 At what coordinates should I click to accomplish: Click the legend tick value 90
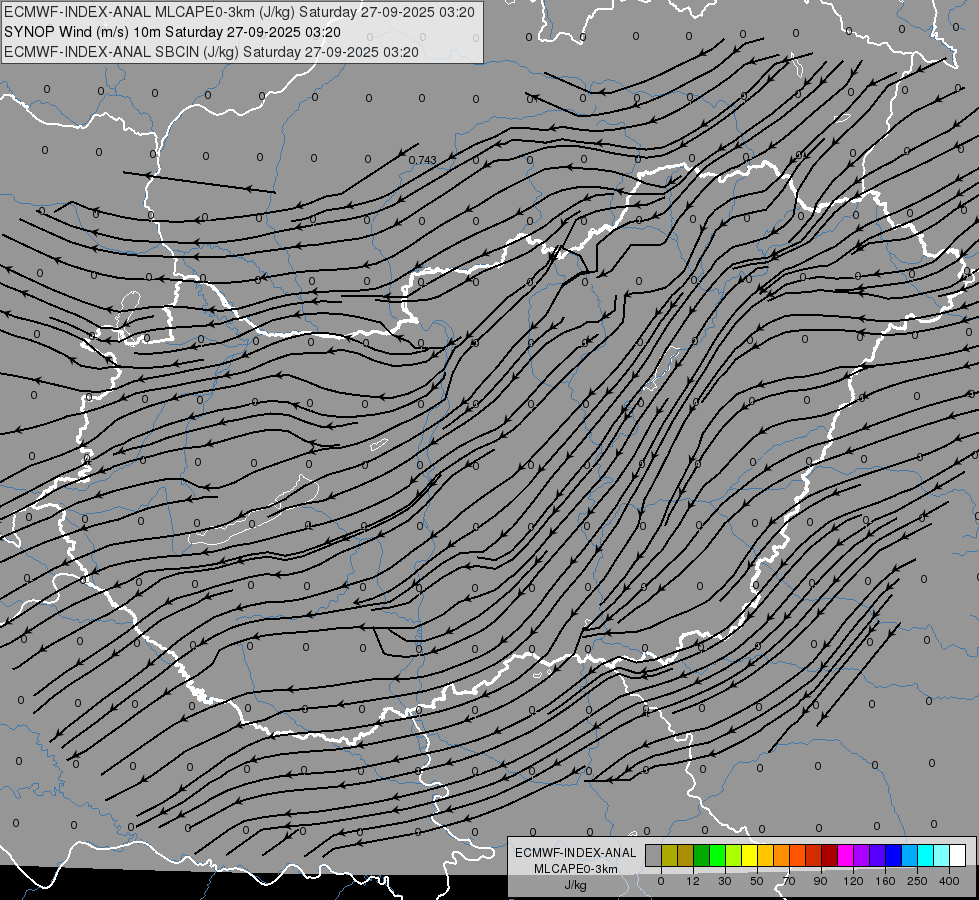point(820,881)
